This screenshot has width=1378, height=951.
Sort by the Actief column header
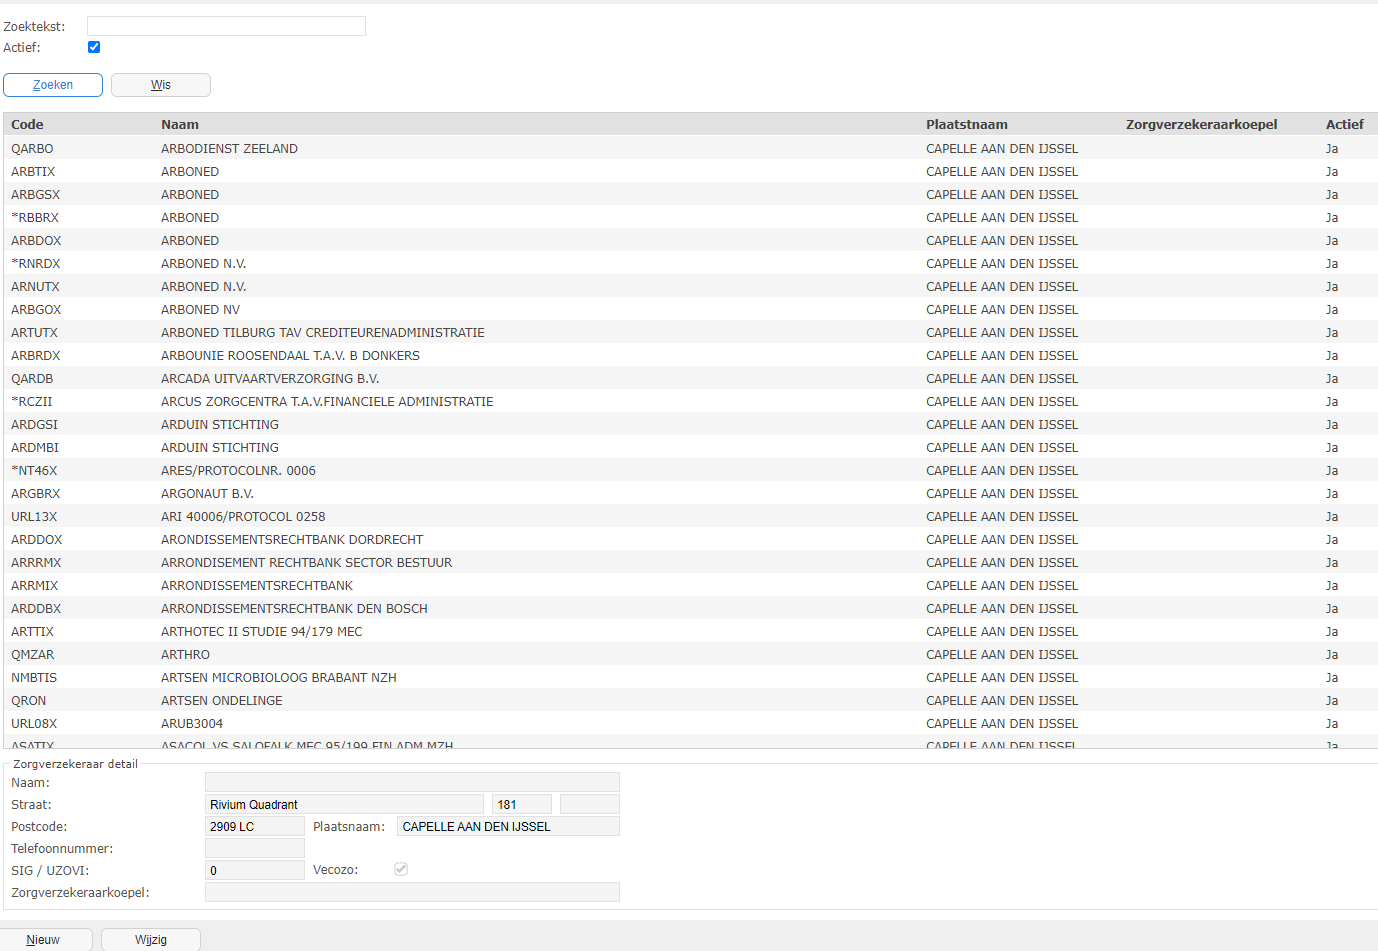pos(1345,124)
